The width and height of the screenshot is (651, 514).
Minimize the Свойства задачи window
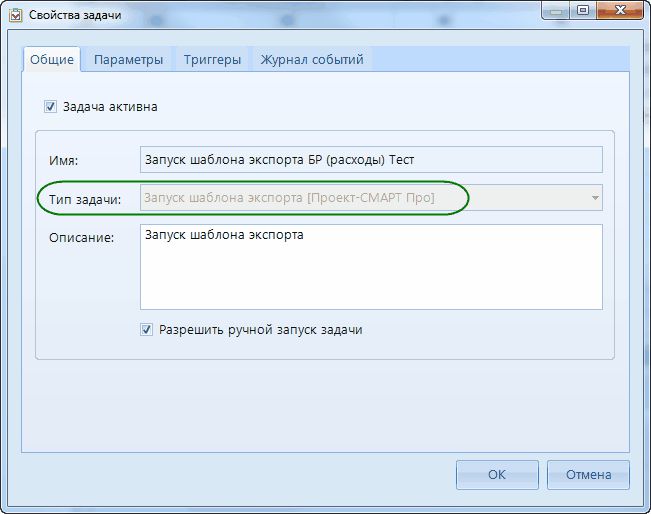[x=559, y=11]
